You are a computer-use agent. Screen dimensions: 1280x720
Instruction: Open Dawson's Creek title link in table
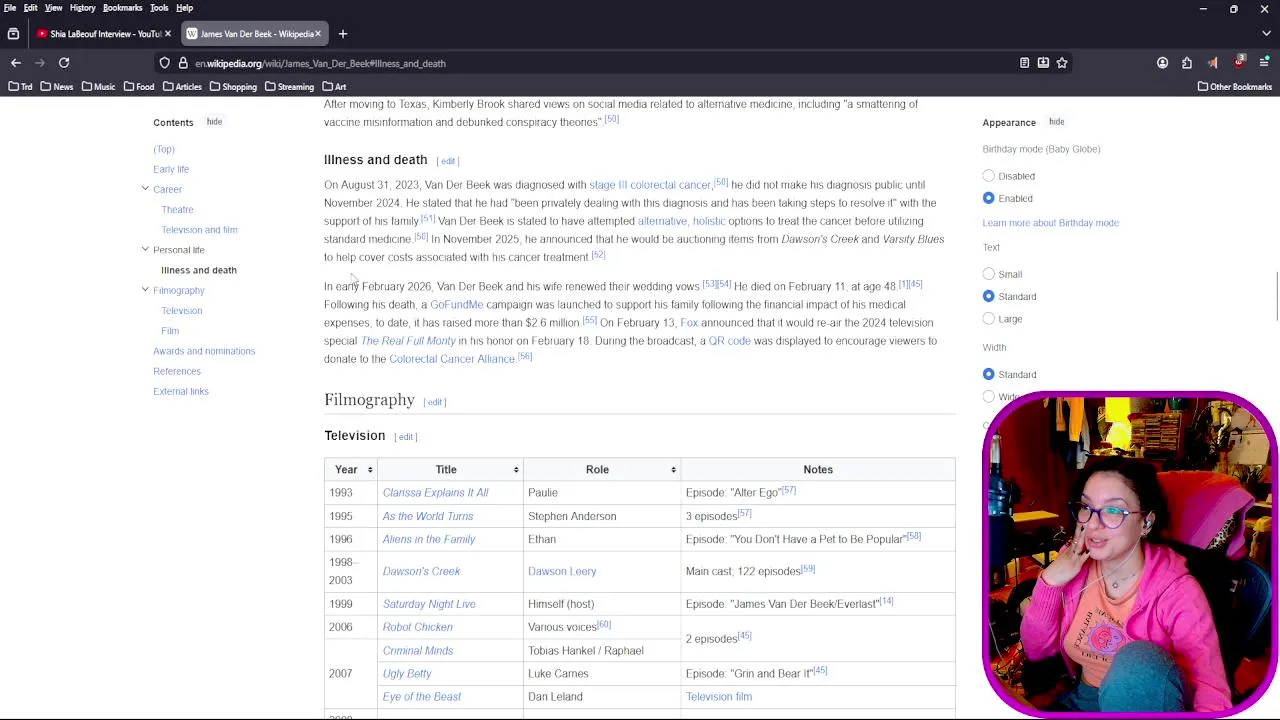click(421, 571)
